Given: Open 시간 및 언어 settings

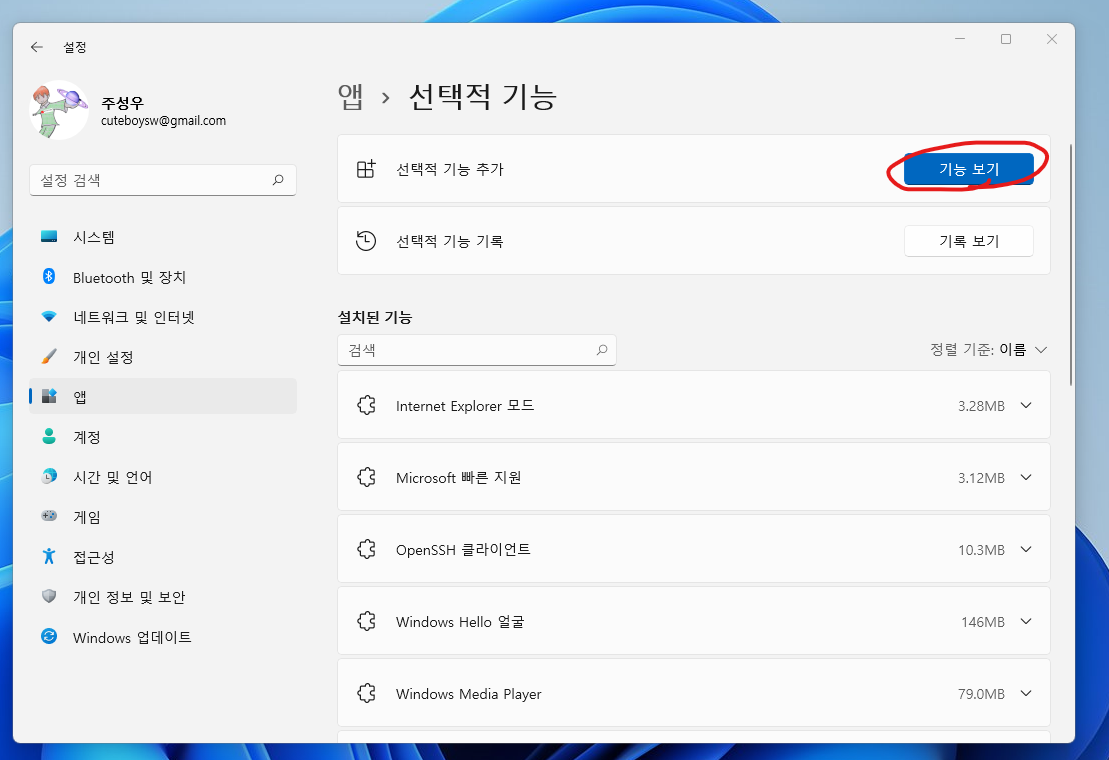Looking at the screenshot, I should pos(163,477).
